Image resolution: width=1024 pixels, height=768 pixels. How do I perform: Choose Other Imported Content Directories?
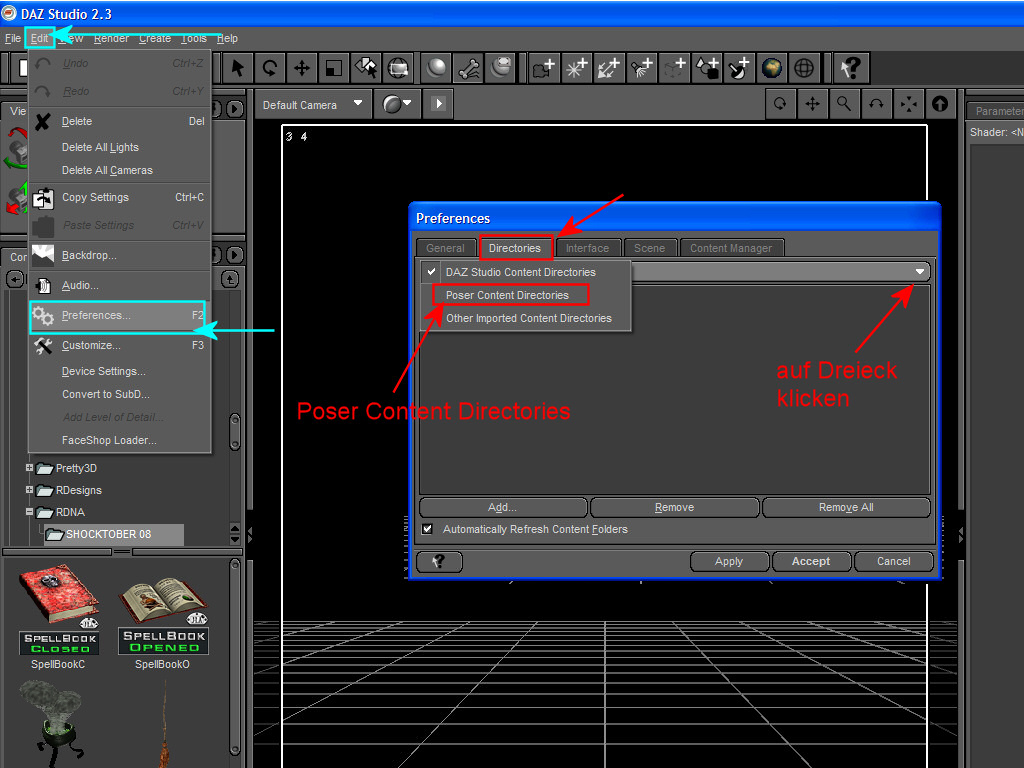(x=529, y=318)
